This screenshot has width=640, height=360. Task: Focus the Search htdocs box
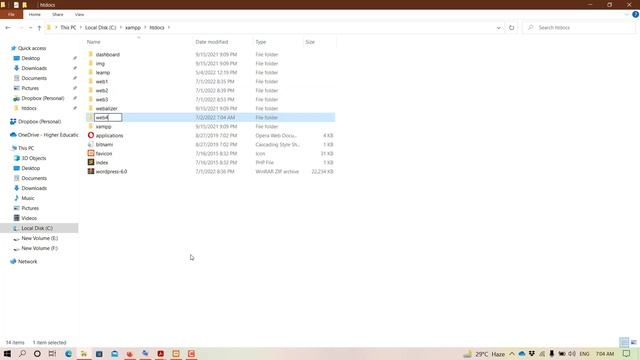(x=580, y=28)
